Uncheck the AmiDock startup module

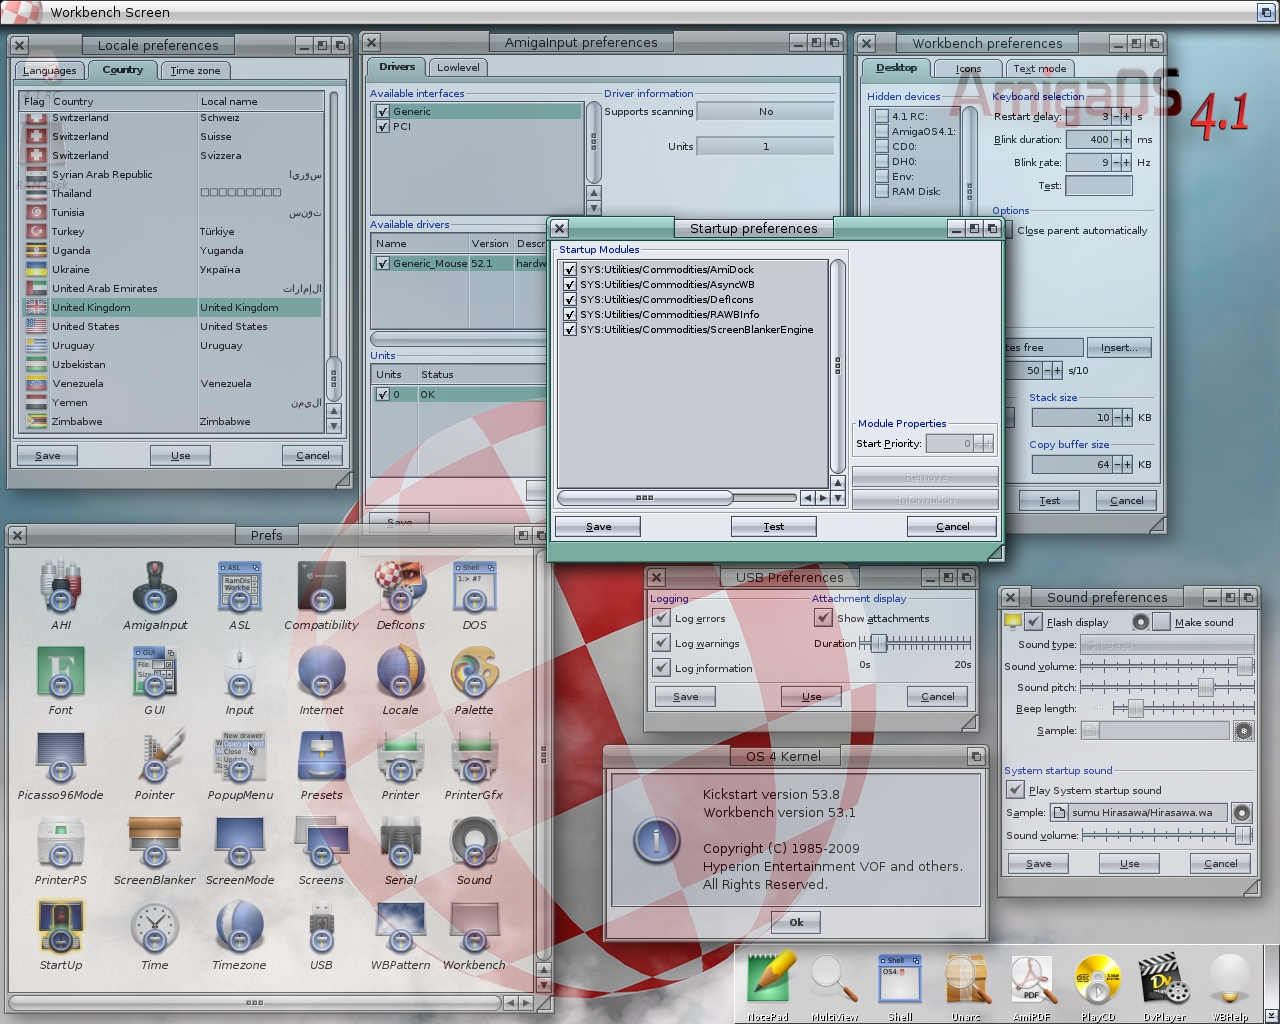[569, 269]
